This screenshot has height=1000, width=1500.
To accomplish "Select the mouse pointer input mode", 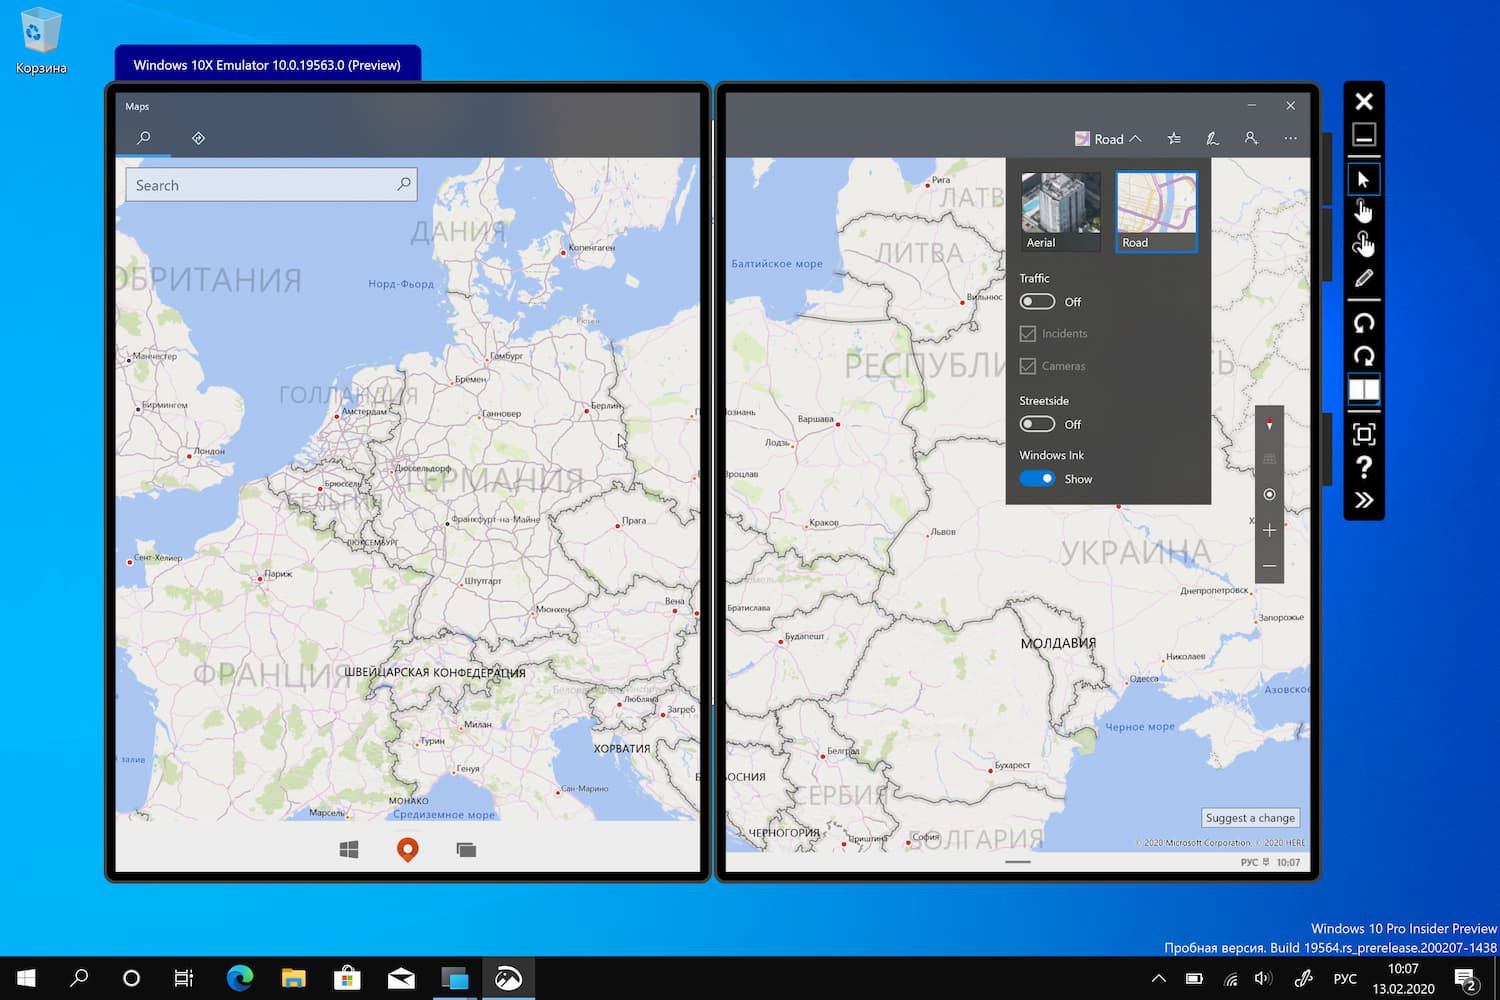I will [1364, 179].
